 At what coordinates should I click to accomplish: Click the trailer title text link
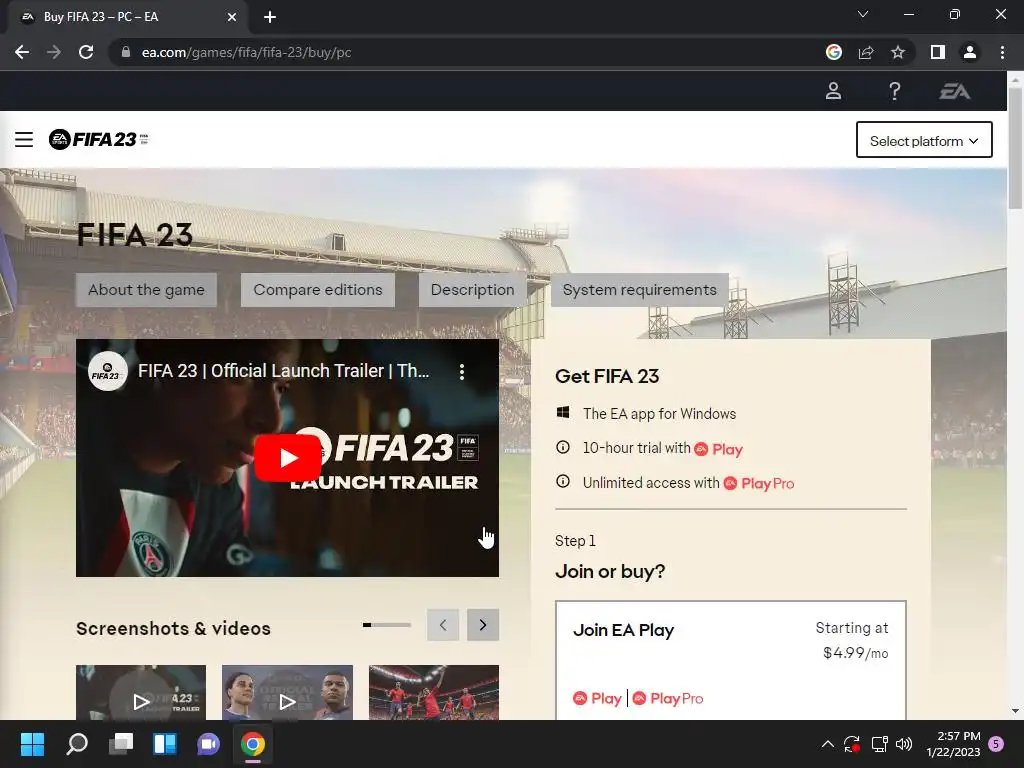pyautogui.click(x=283, y=371)
